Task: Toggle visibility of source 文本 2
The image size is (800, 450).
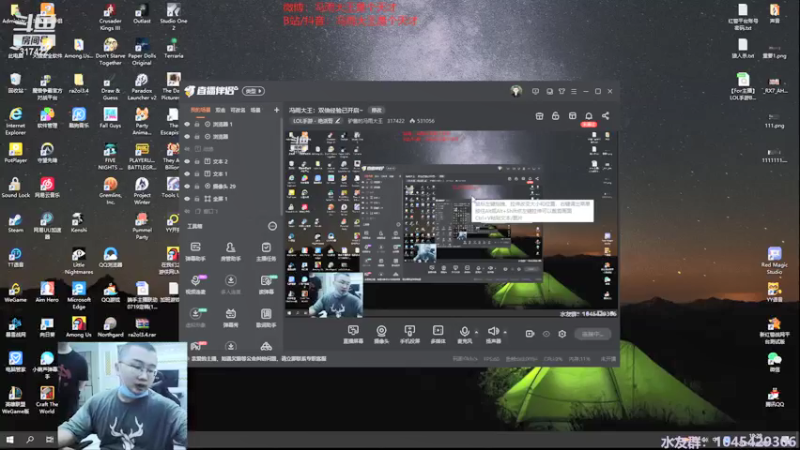Action: tap(187, 161)
